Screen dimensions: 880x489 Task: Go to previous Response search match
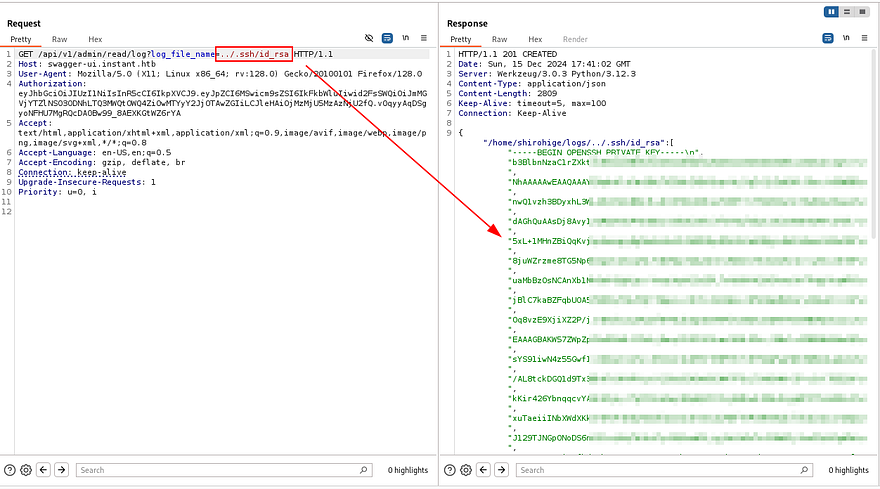(x=484, y=469)
